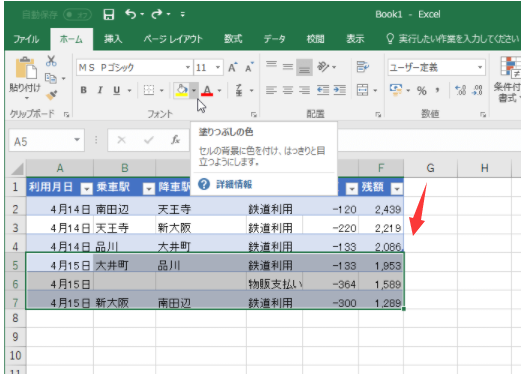
Task: Click the Increase Font Size icon
Action: click(x=233, y=68)
